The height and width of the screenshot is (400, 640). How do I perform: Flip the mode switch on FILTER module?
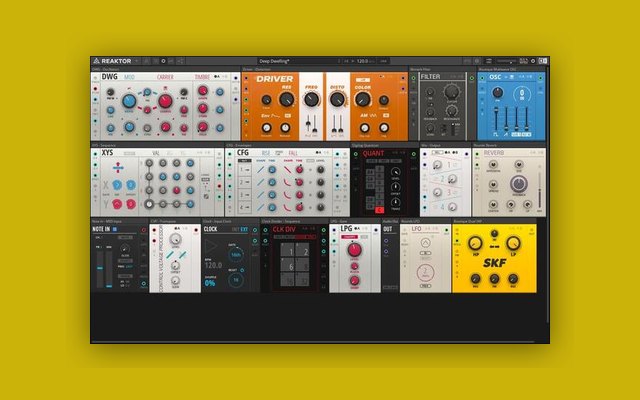[x=453, y=129]
